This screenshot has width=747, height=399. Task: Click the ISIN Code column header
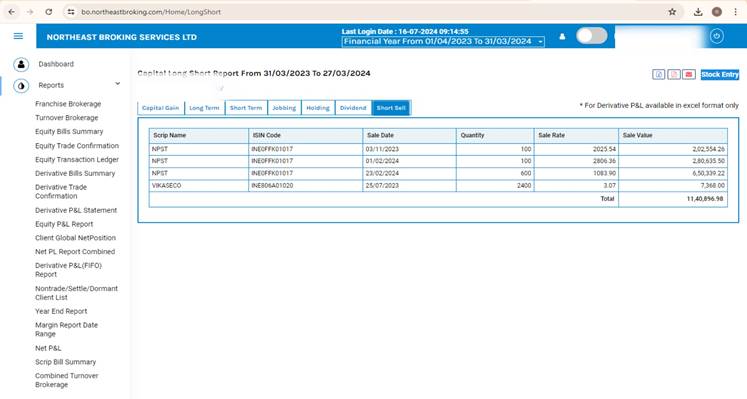tap(305, 135)
